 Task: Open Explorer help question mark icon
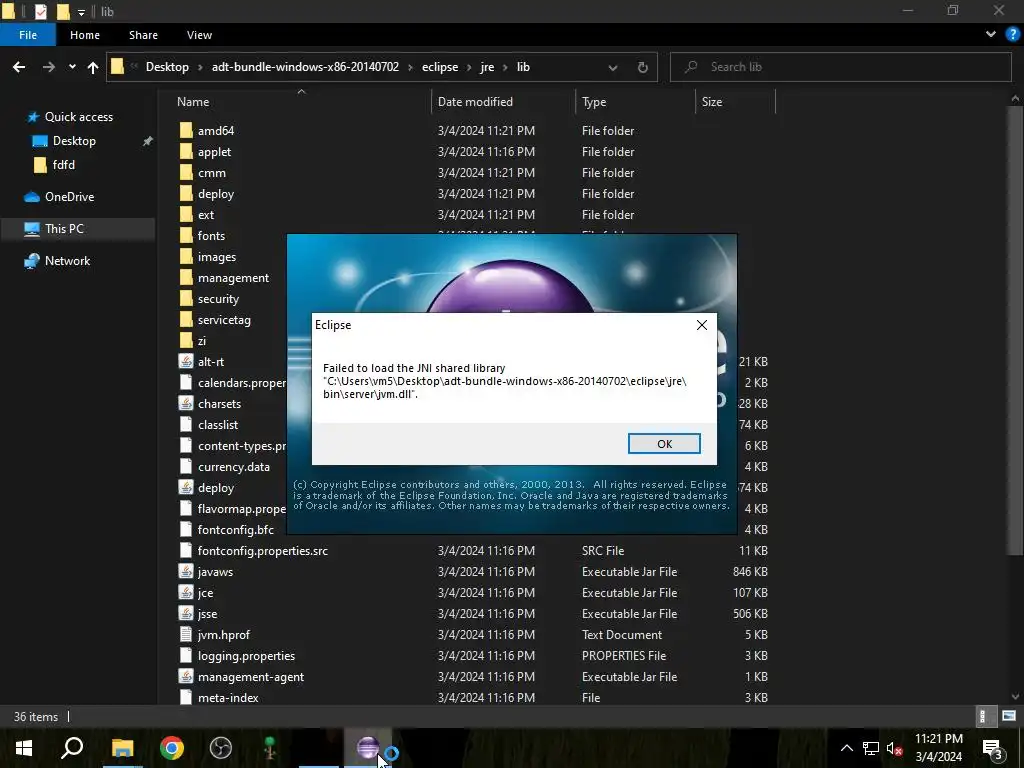(x=1013, y=34)
